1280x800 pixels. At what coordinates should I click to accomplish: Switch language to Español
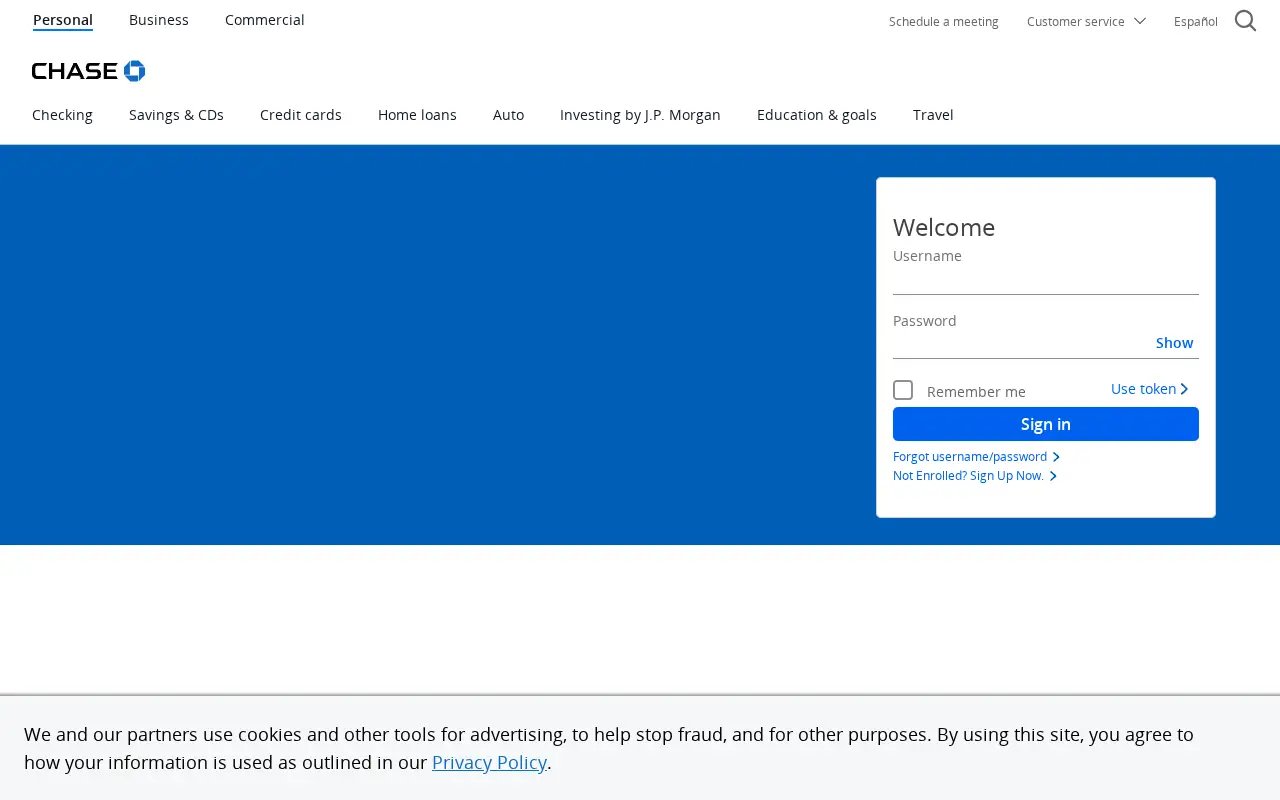1196,21
